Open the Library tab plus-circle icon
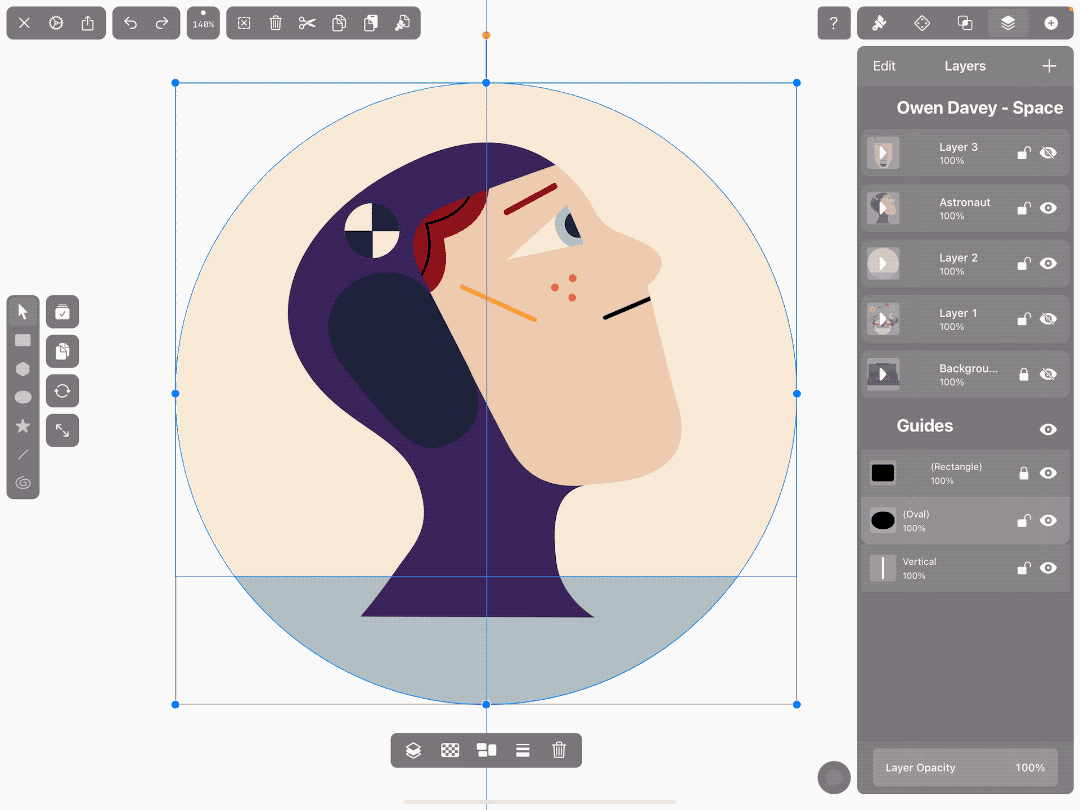The height and width of the screenshot is (810, 1080). (x=1051, y=23)
